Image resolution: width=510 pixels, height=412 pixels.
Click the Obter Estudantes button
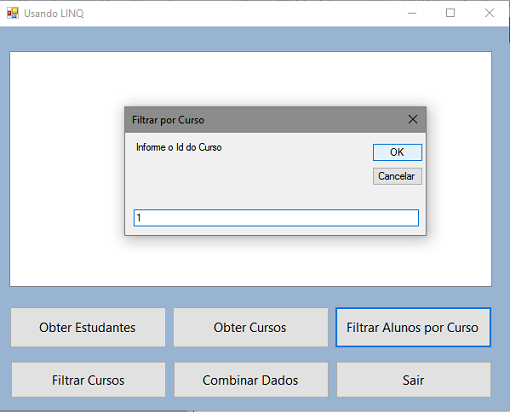(x=88, y=327)
